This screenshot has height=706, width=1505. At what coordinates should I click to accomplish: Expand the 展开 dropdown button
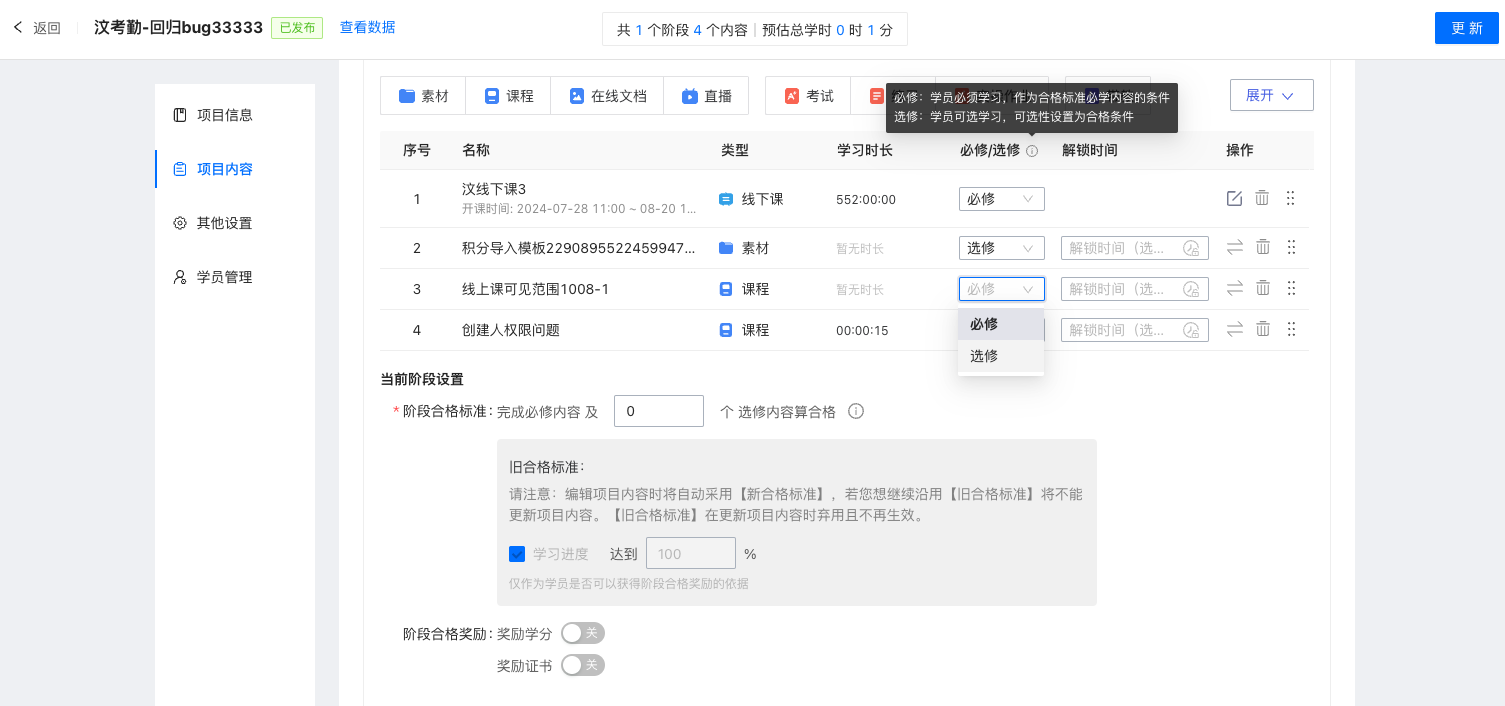(x=1271, y=95)
